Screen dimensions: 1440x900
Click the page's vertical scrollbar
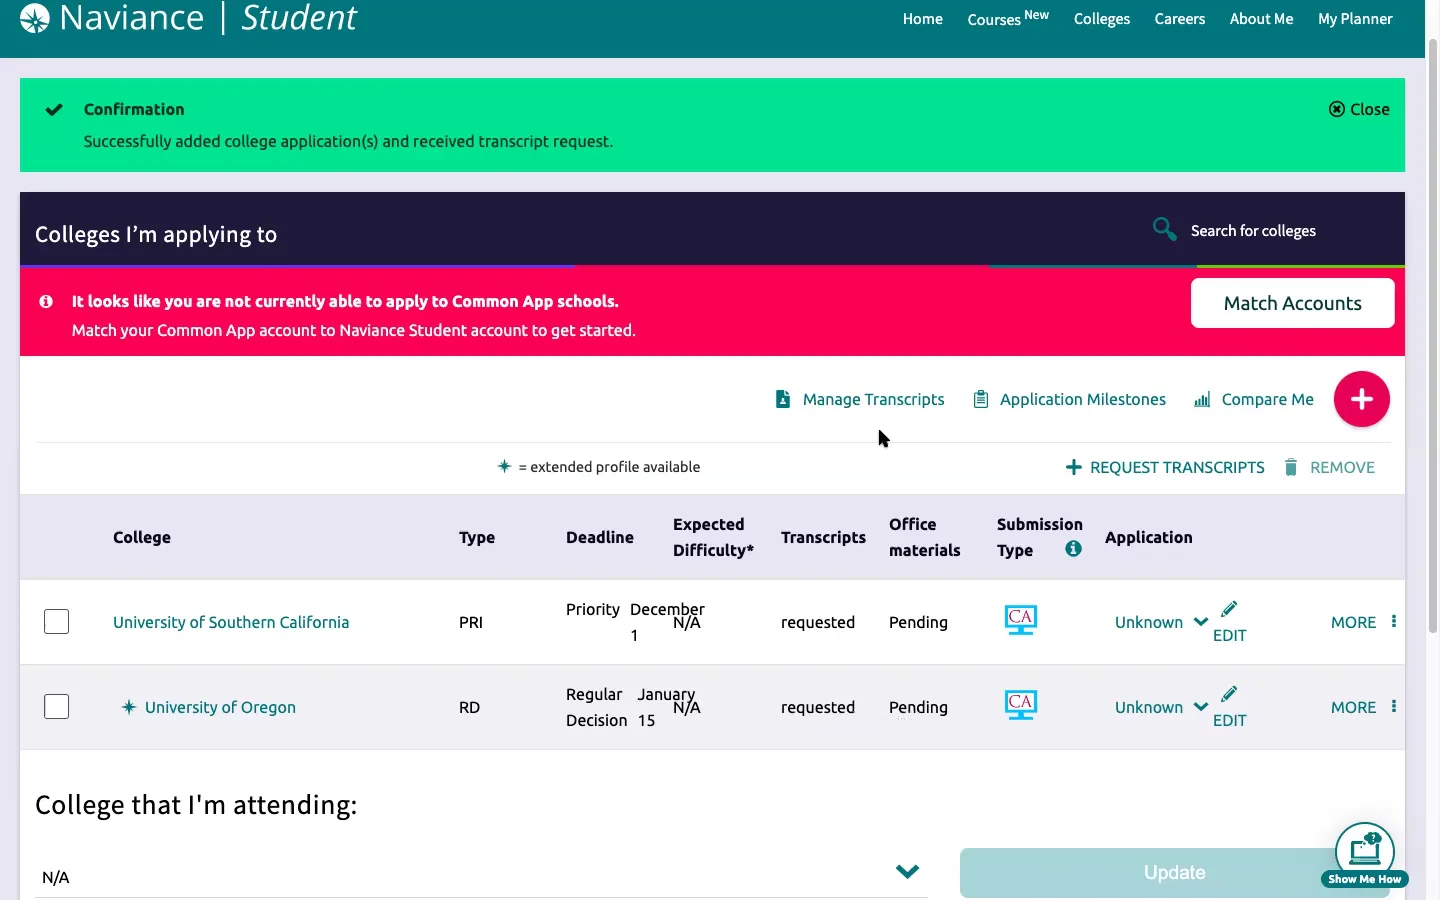click(x=1432, y=335)
